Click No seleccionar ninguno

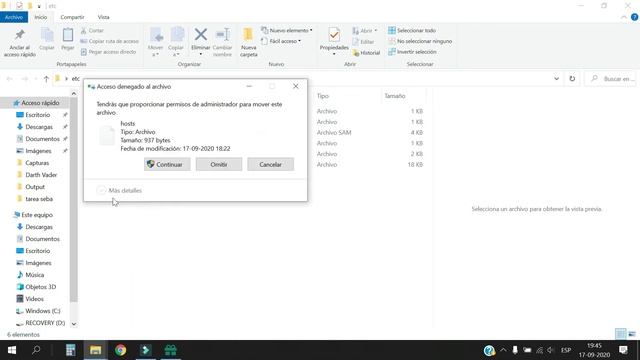[x=420, y=41]
